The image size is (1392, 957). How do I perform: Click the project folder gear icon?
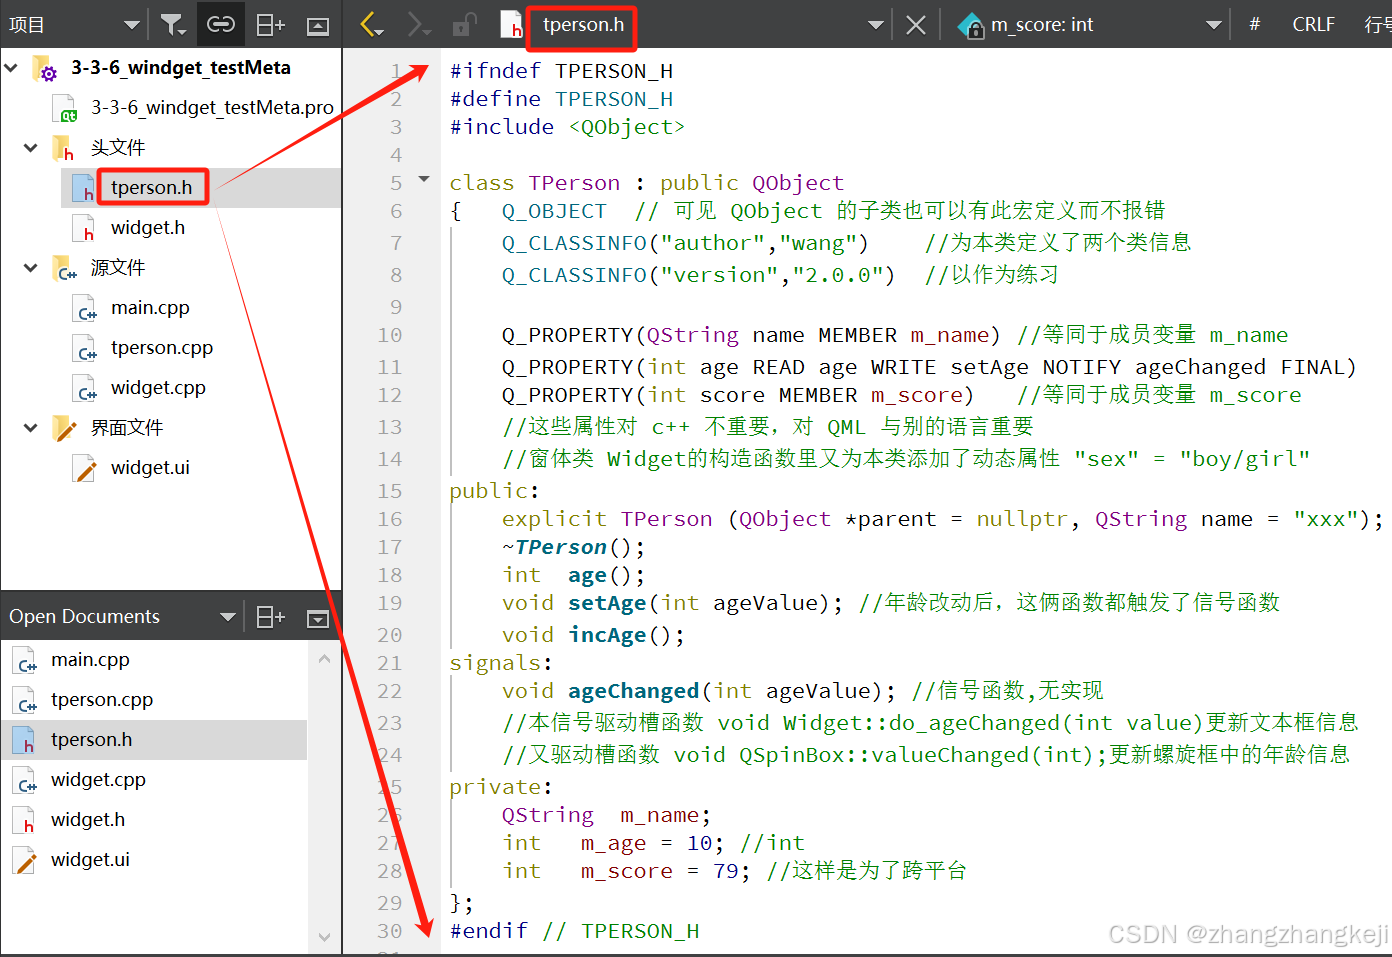coord(44,68)
